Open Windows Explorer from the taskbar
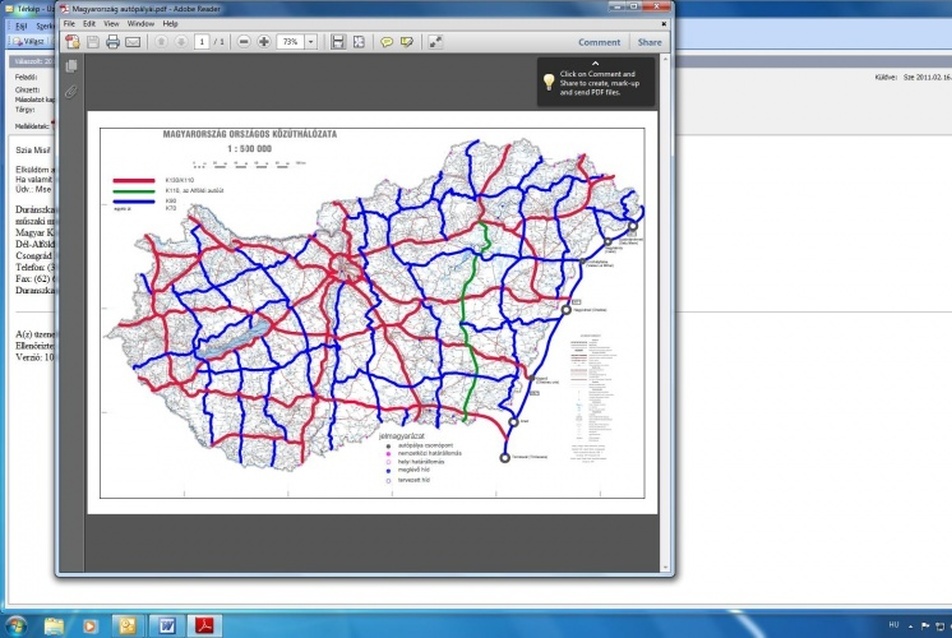 53,625
